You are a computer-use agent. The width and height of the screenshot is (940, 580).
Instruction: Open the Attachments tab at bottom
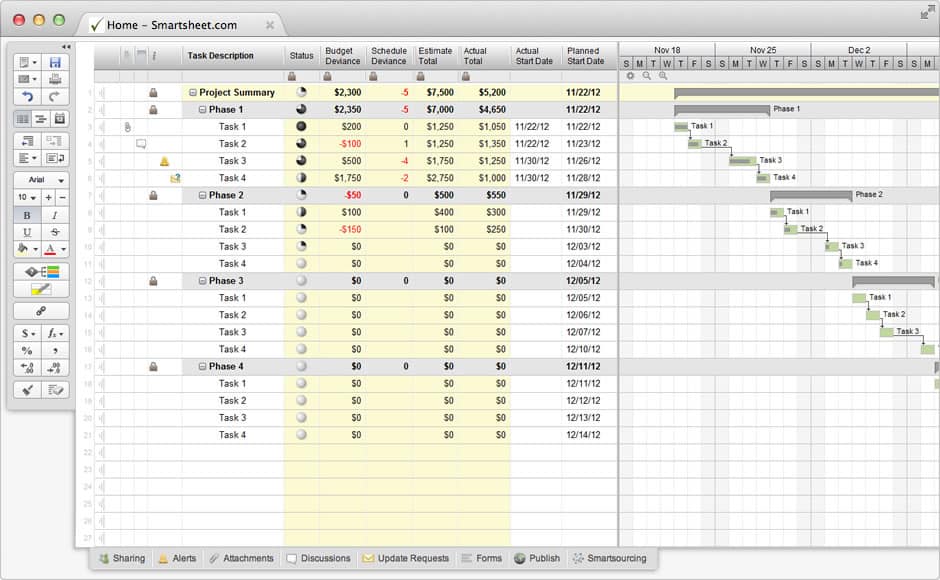pyautogui.click(x=240, y=558)
